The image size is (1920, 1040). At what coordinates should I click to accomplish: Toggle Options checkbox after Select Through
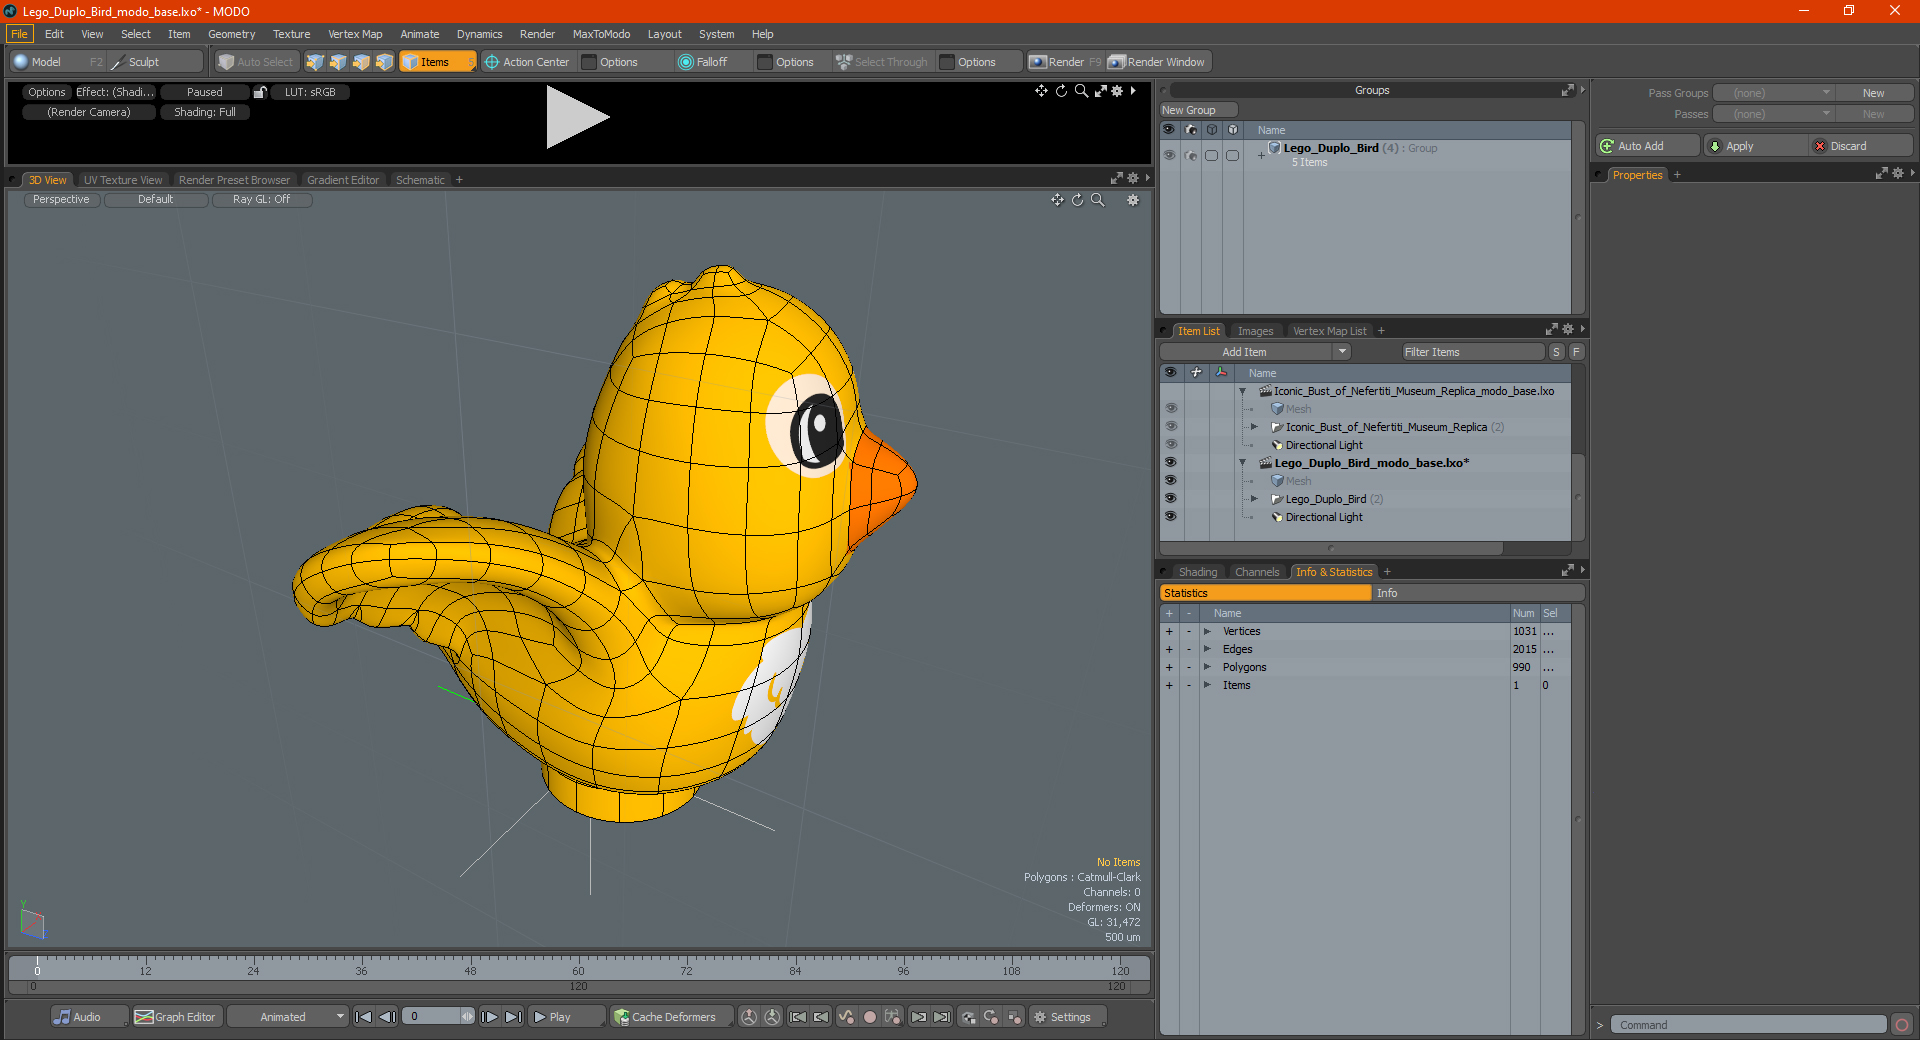(x=947, y=62)
